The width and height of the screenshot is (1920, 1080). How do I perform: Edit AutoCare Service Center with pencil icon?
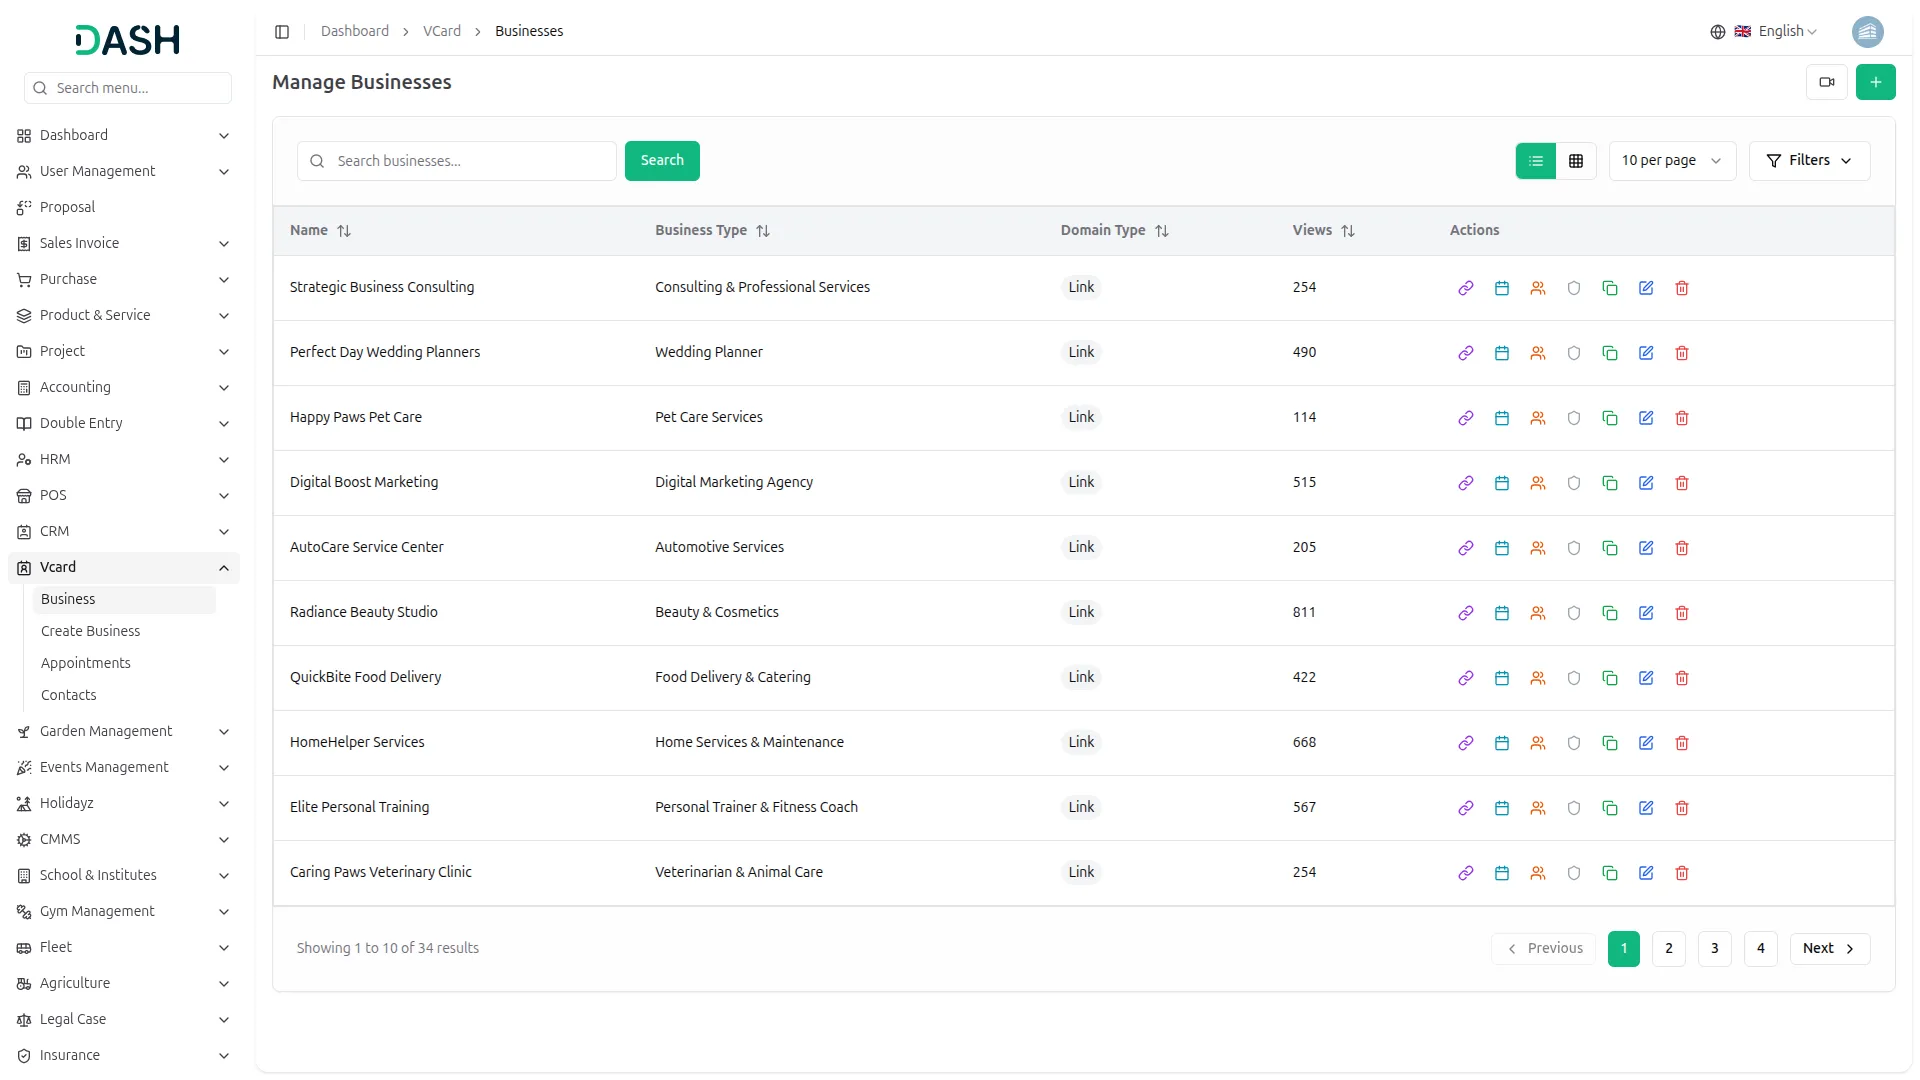click(1645, 548)
